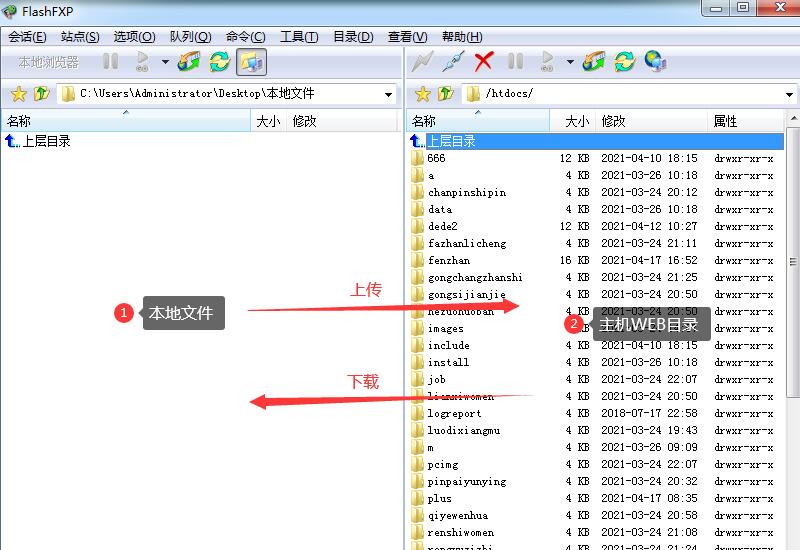Click the local pane bookmarks star

[17, 94]
